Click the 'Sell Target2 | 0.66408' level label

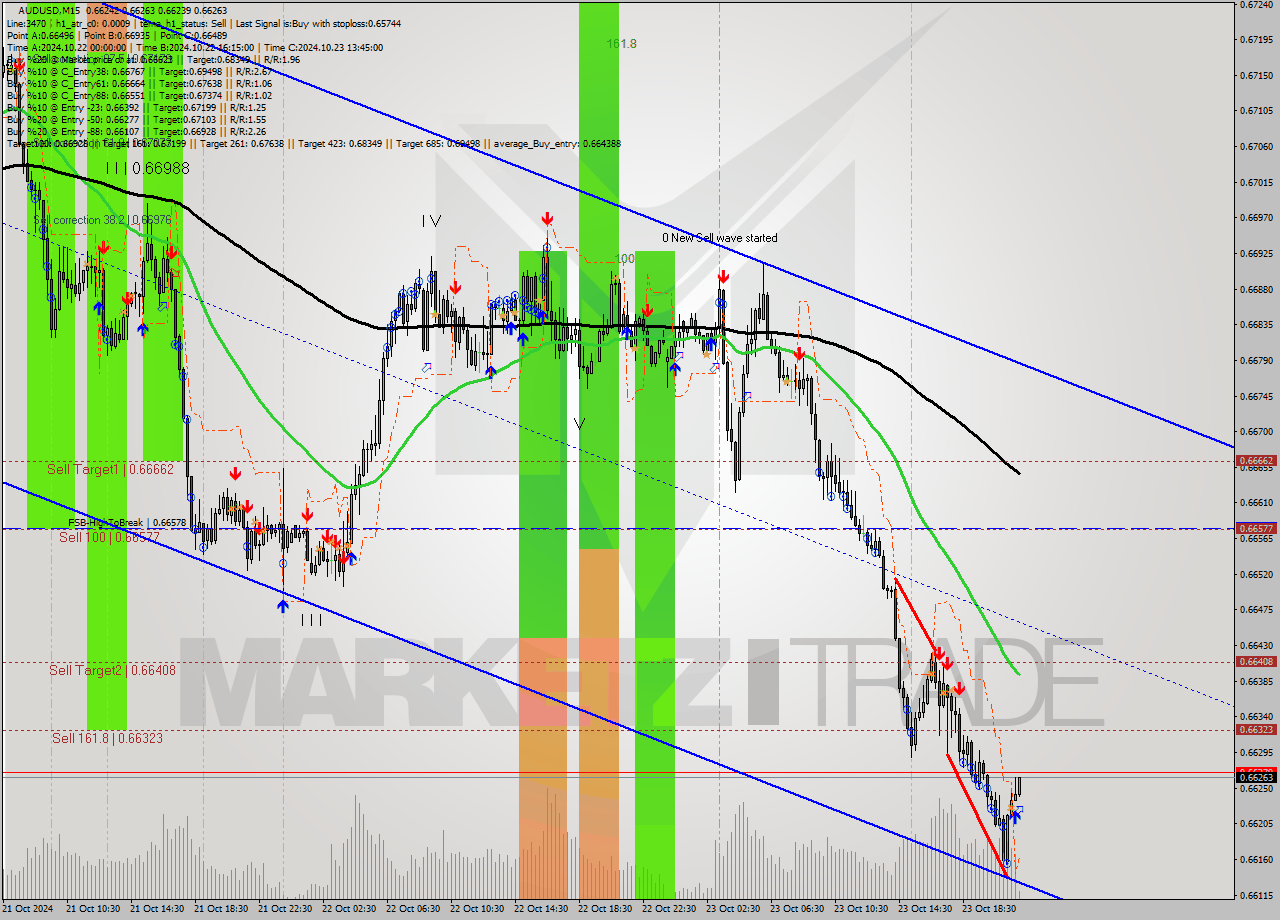(x=113, y=670)
